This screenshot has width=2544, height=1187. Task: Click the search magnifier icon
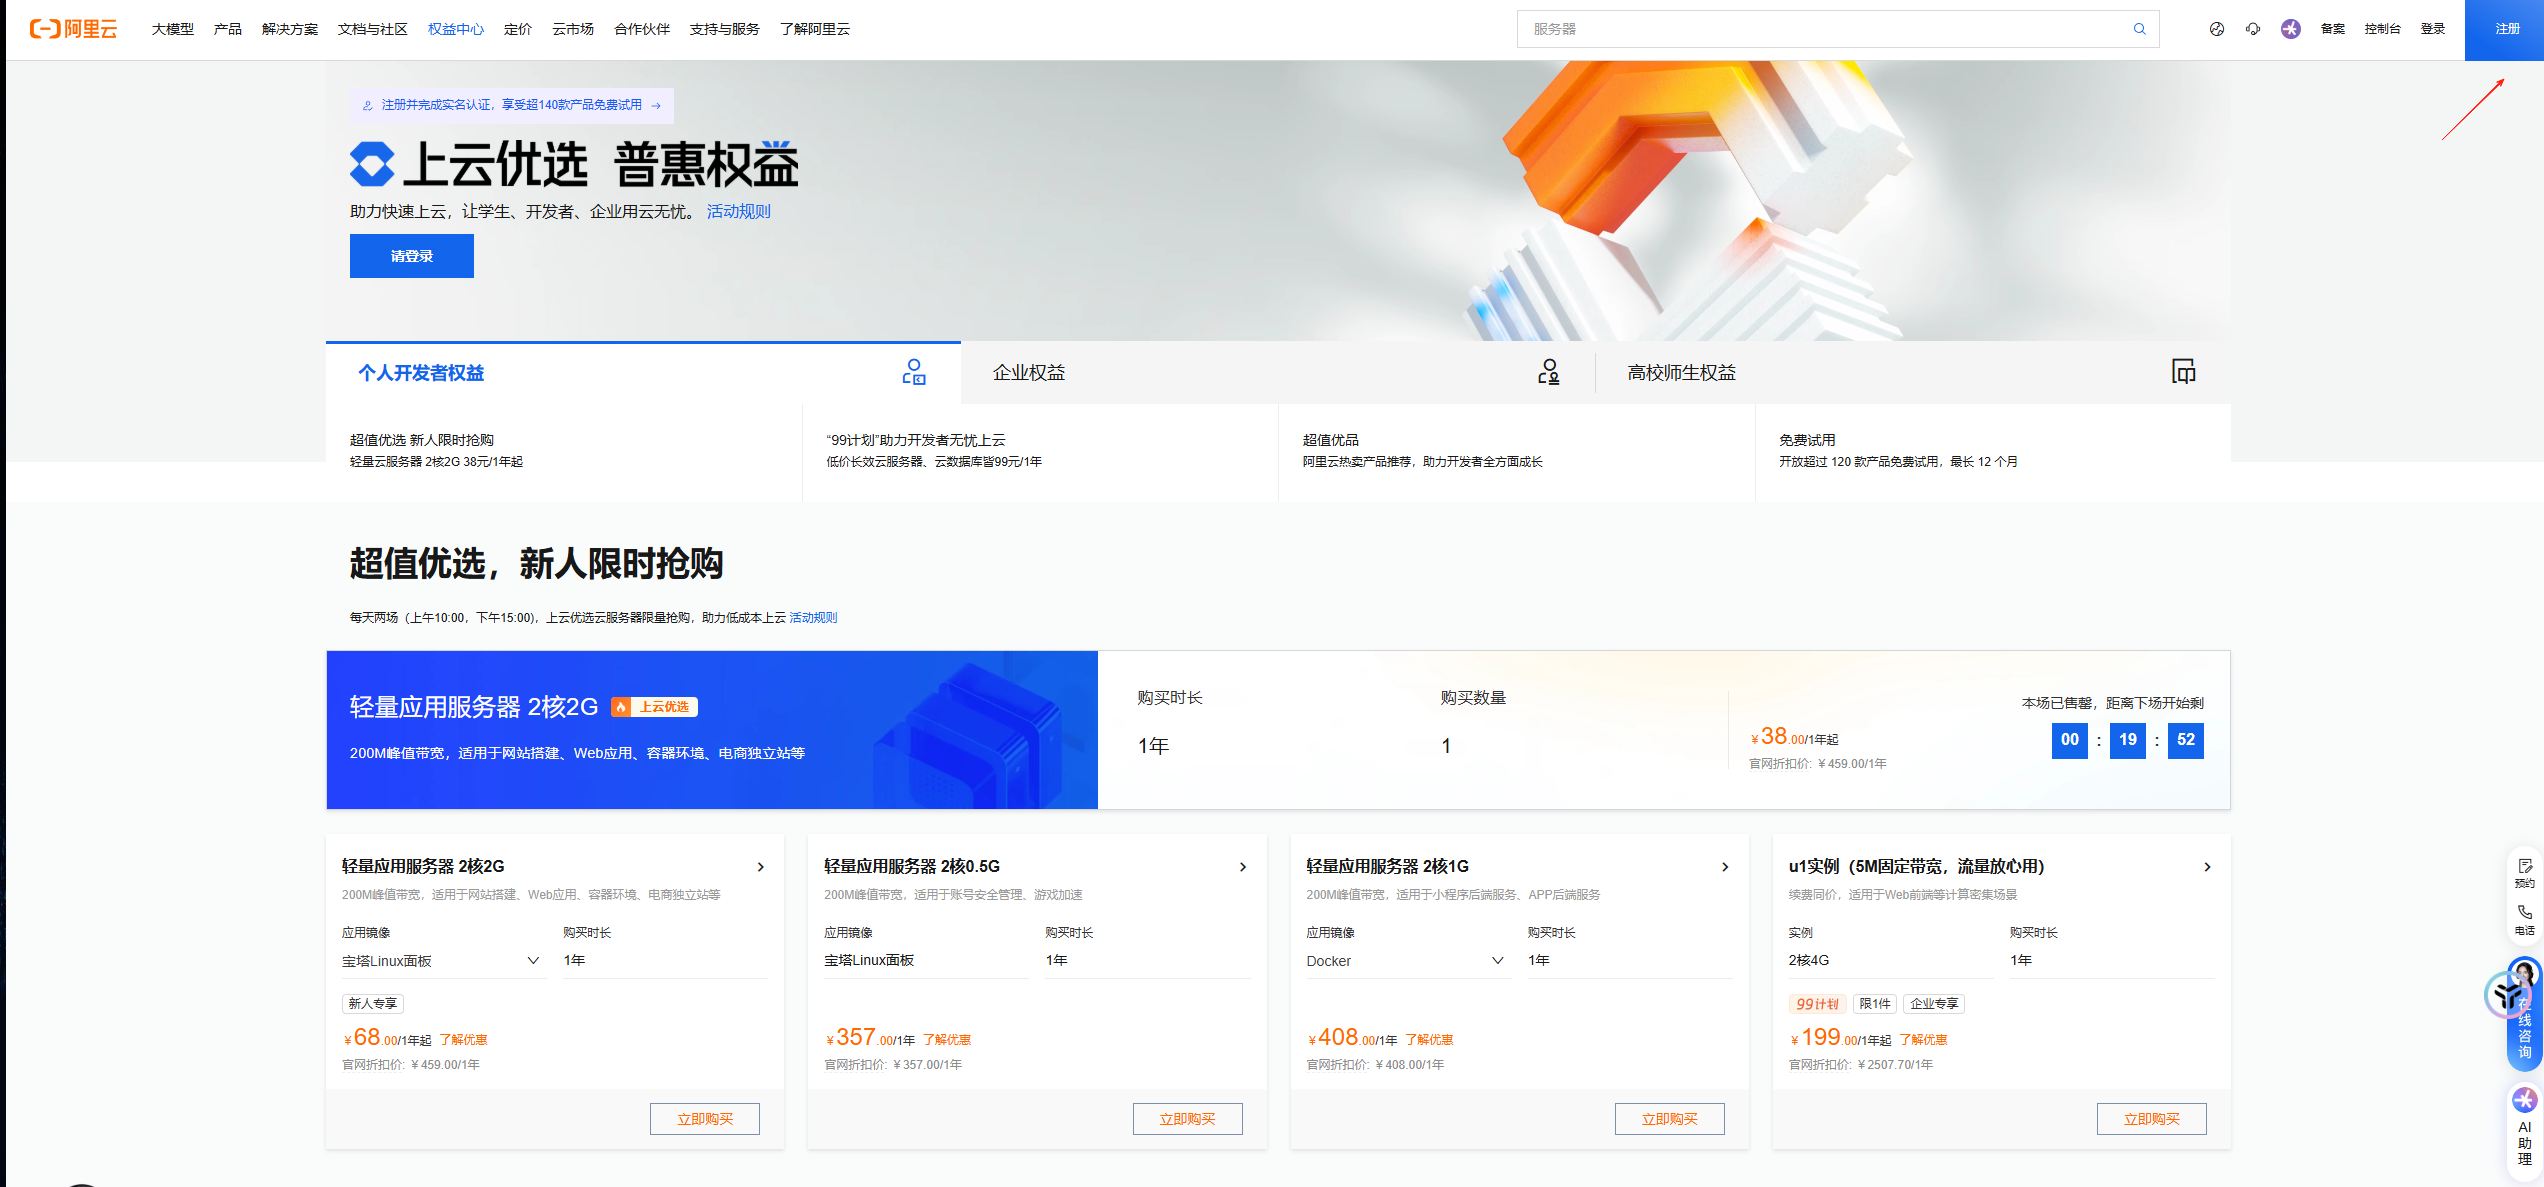2139,29
